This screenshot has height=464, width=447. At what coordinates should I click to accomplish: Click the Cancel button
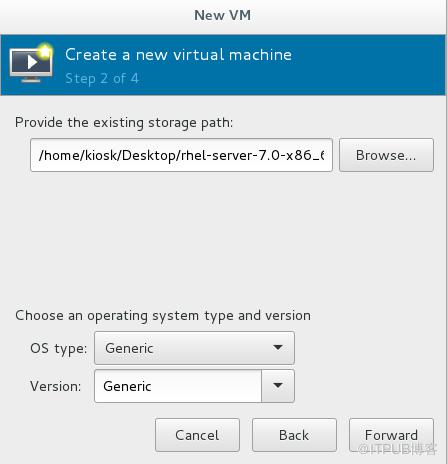197,435
